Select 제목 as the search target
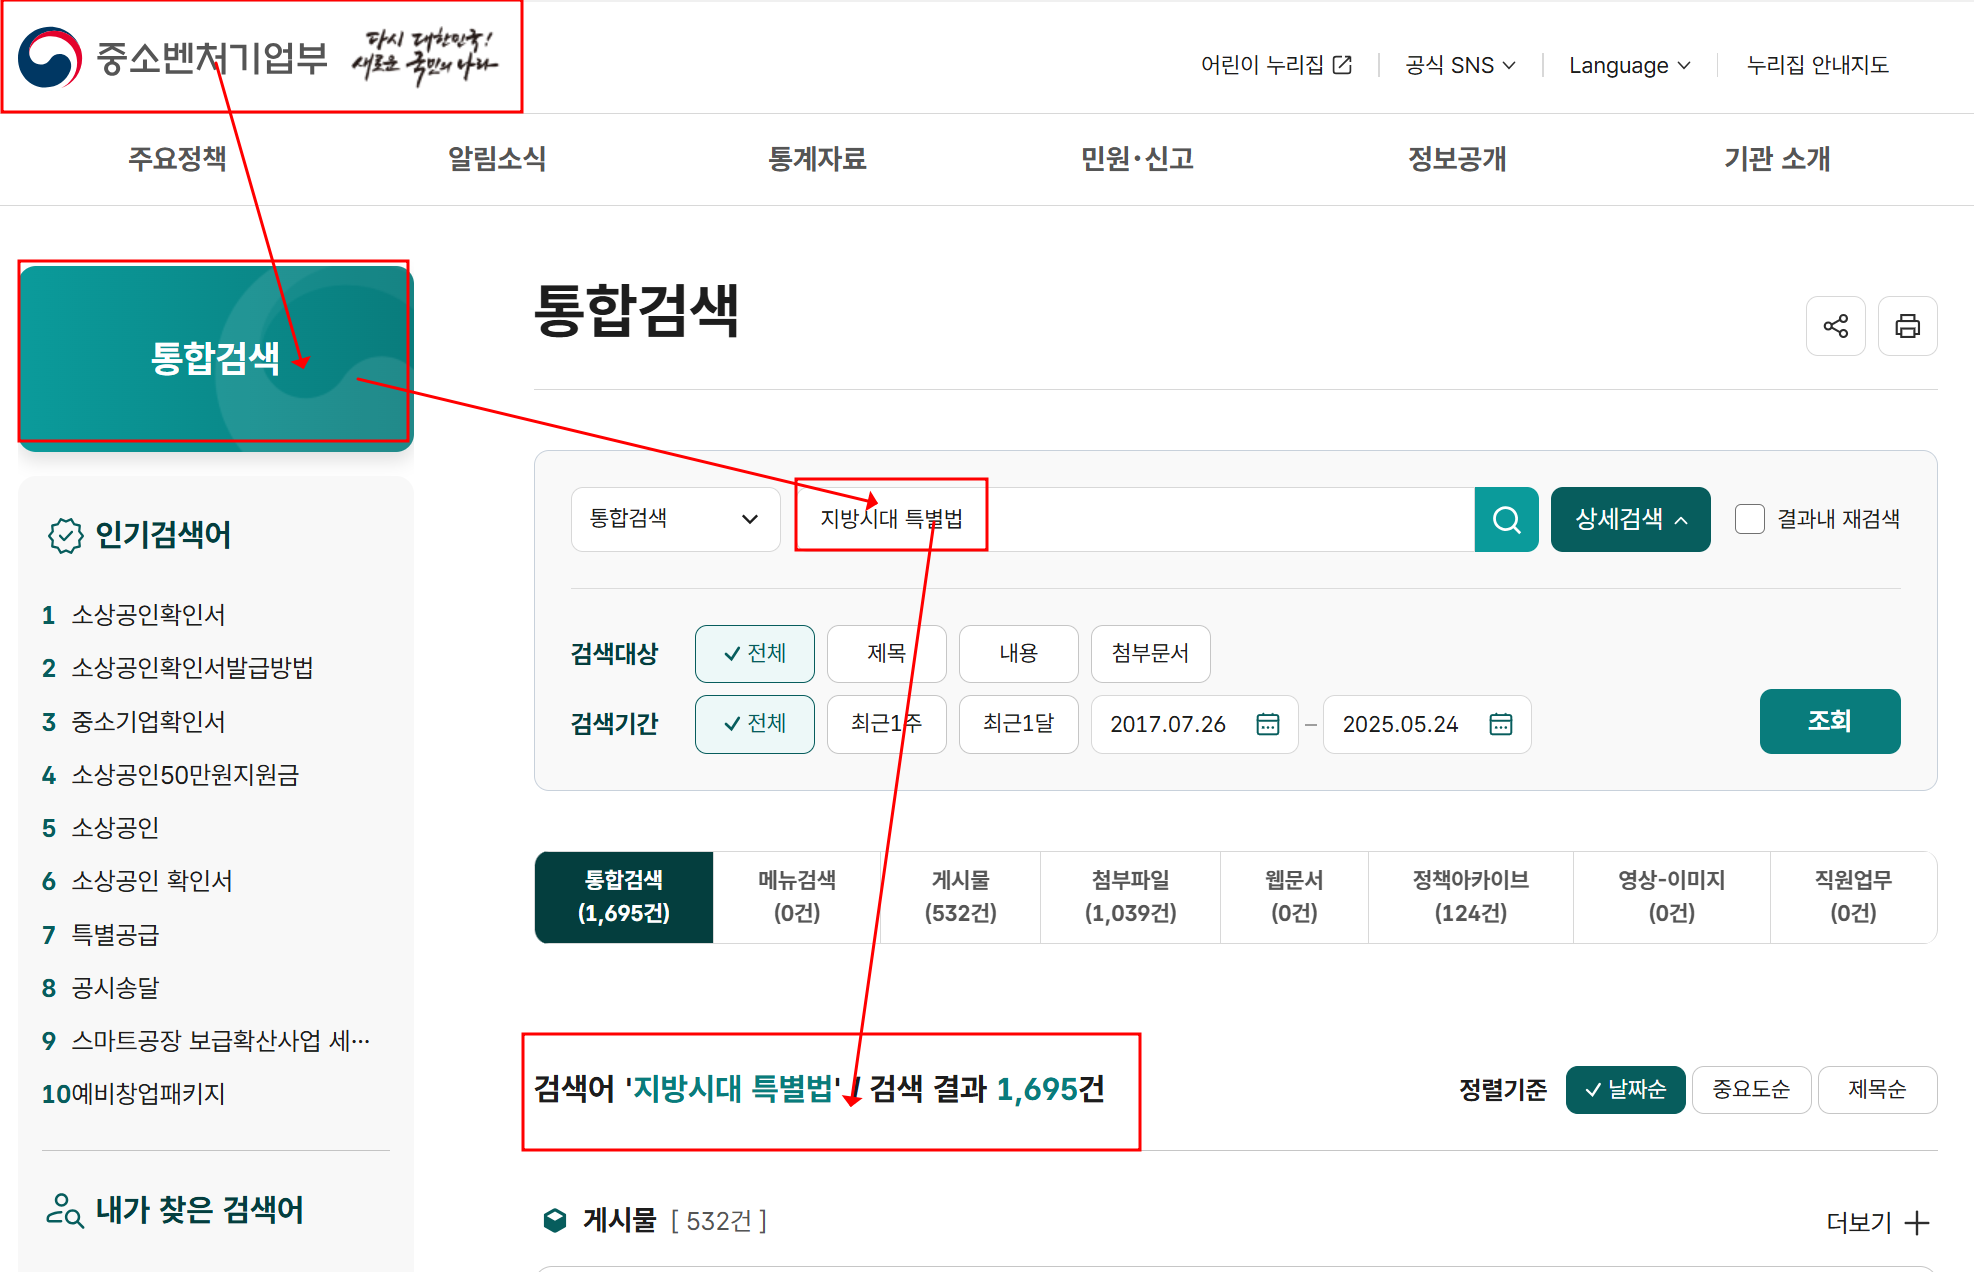The image size is (1974, 1272). point(886,653)
